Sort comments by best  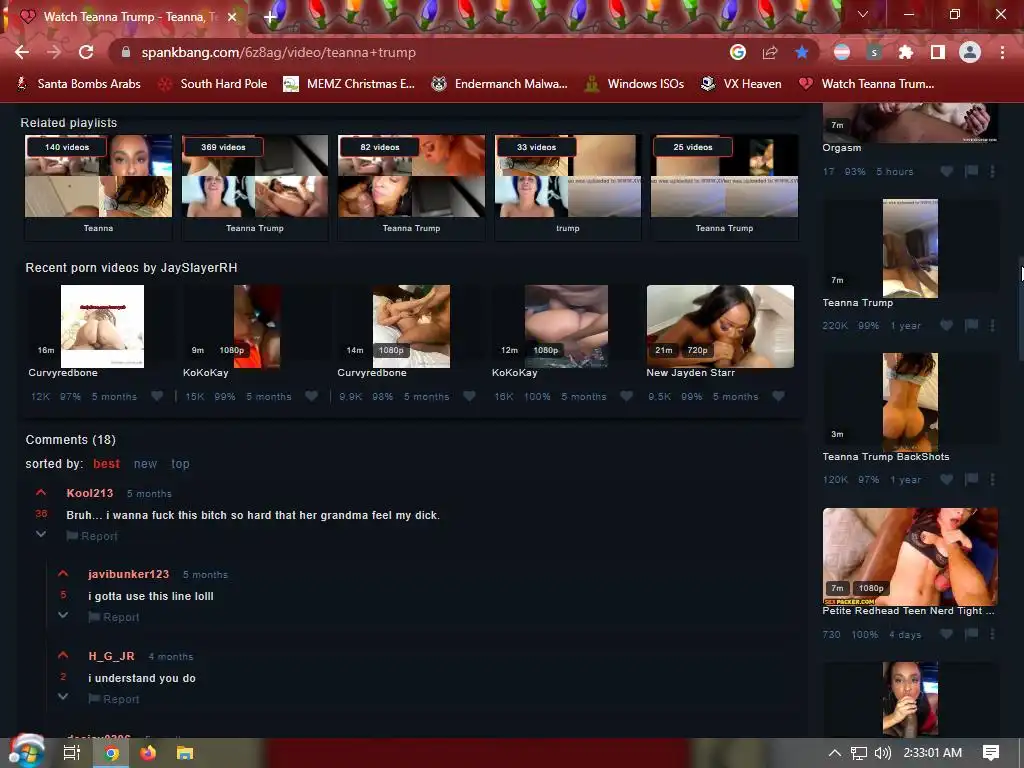pyautogui.click(x=106, y=464)
